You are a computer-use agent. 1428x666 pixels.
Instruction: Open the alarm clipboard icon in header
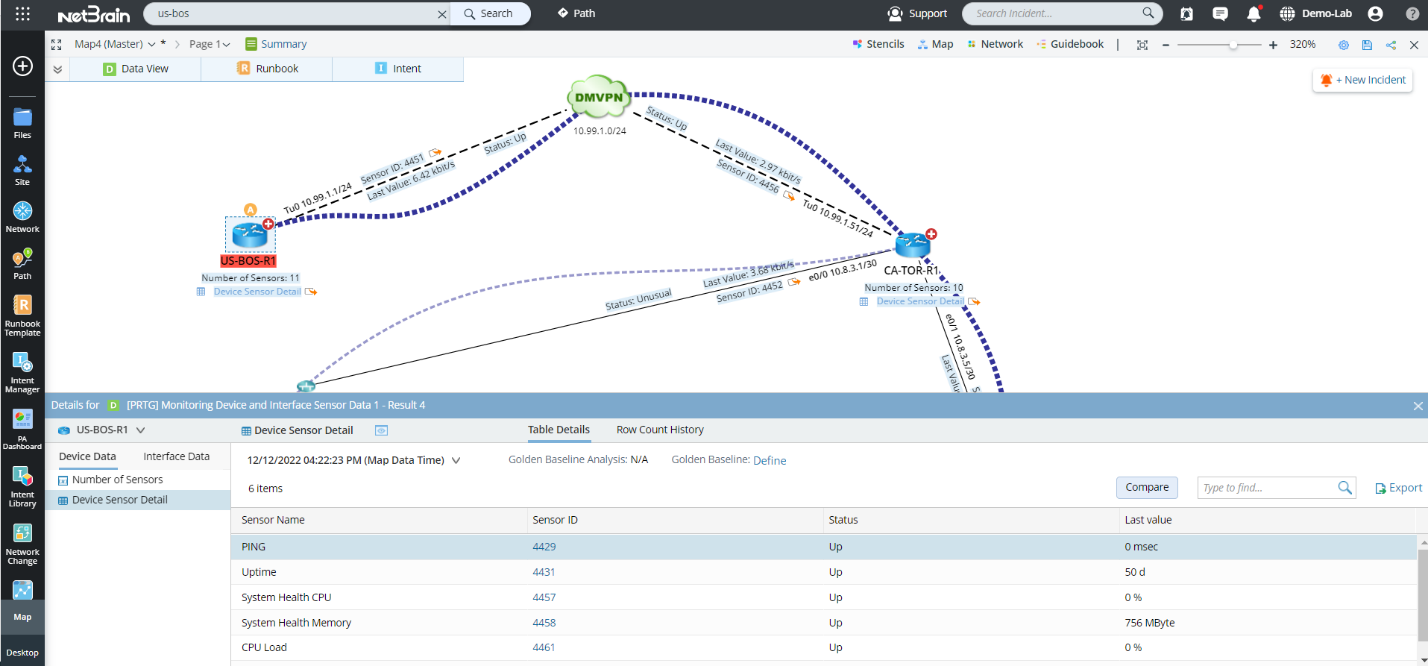[1187, 14]
